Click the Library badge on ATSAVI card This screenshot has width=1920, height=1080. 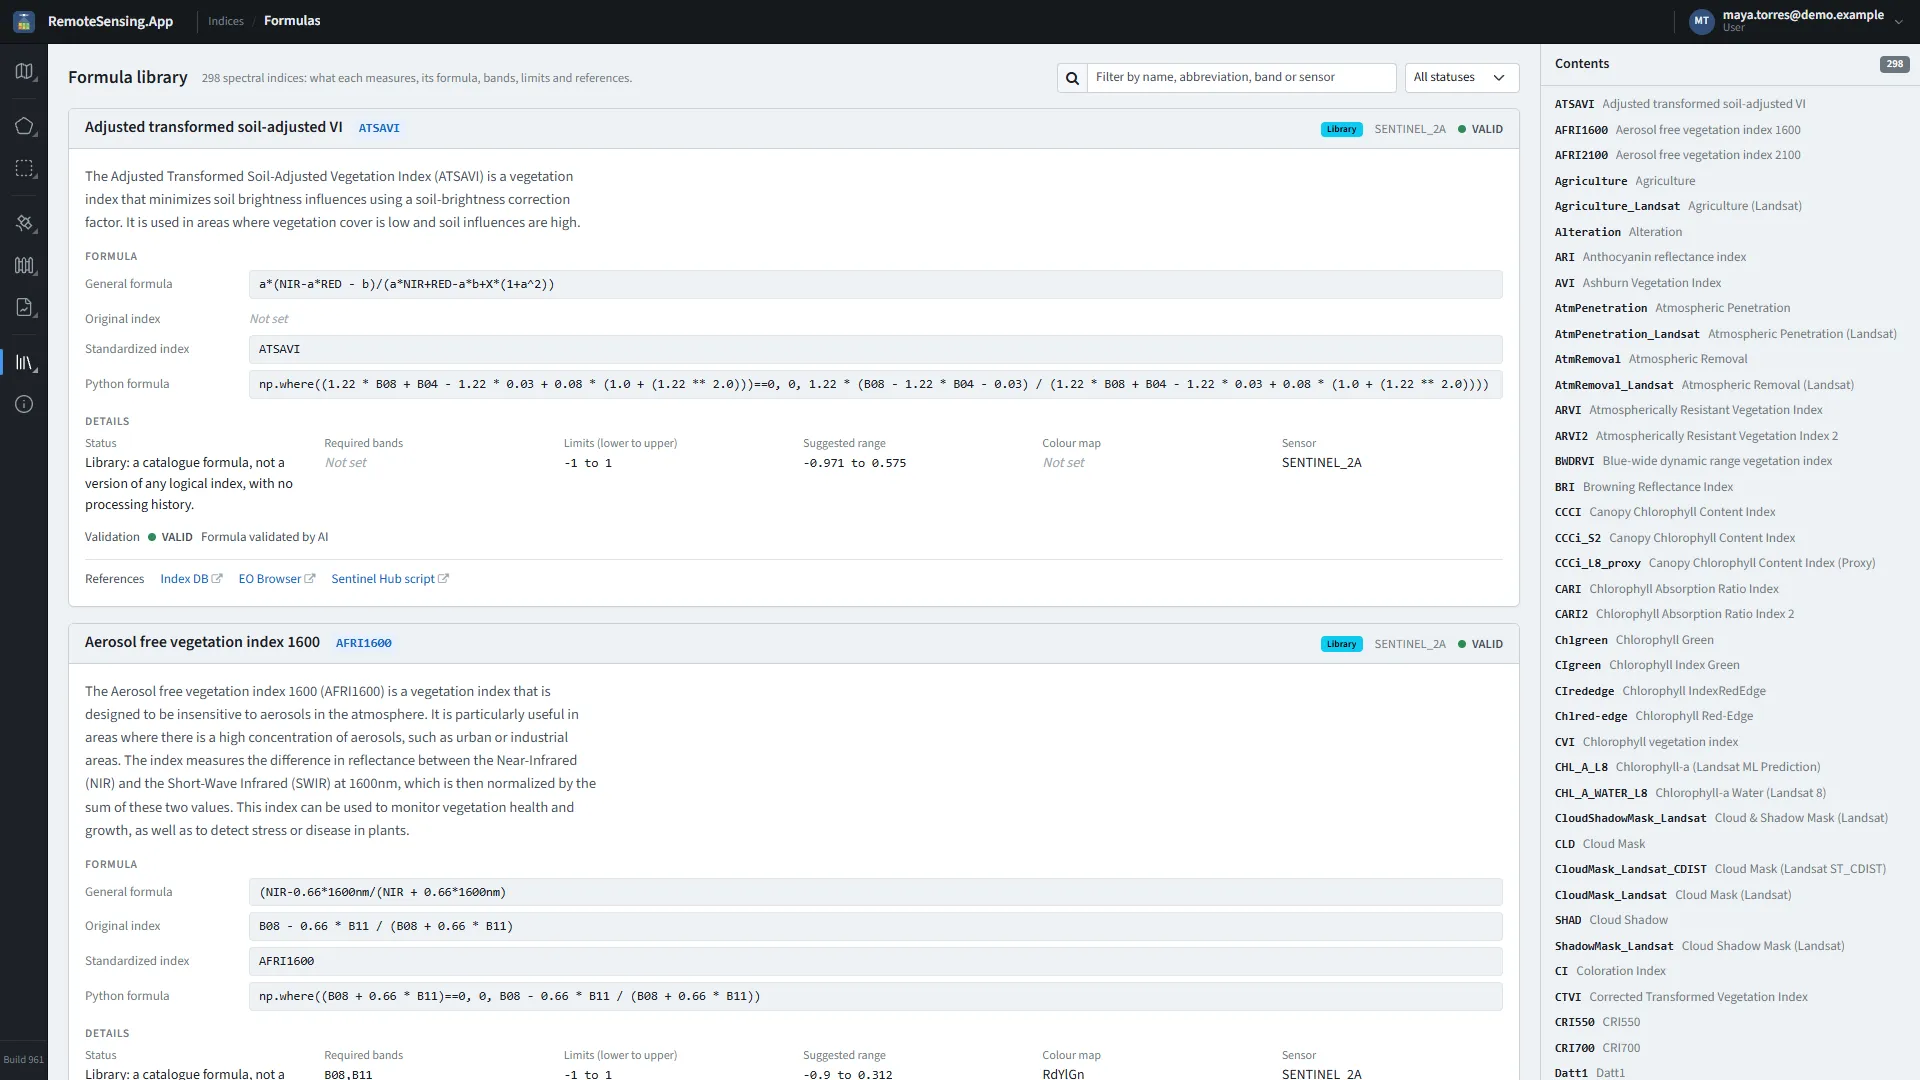pyautogui.click(x=1341, y=129)
